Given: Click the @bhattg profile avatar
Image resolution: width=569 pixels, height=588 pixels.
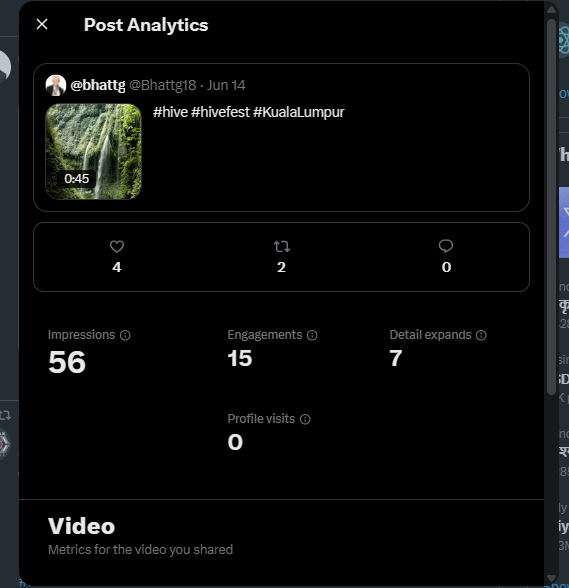Looking at the screenshot, I should click(x=56, y=85).
